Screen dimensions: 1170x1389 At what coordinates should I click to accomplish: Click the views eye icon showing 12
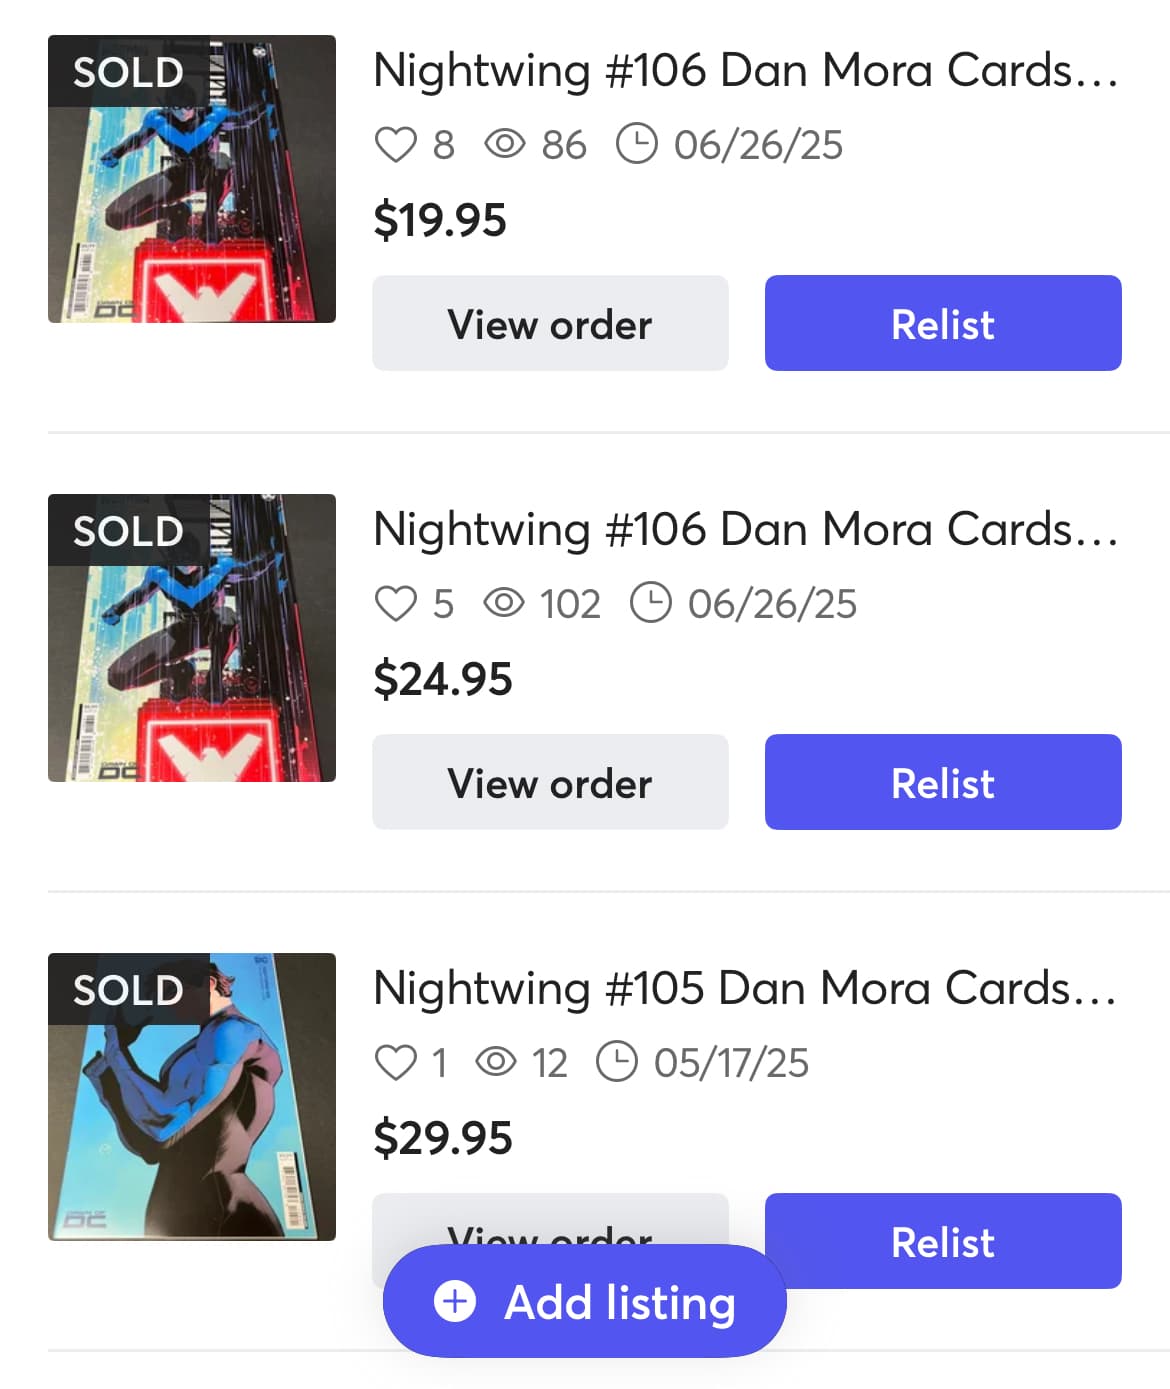[496, 1062]
